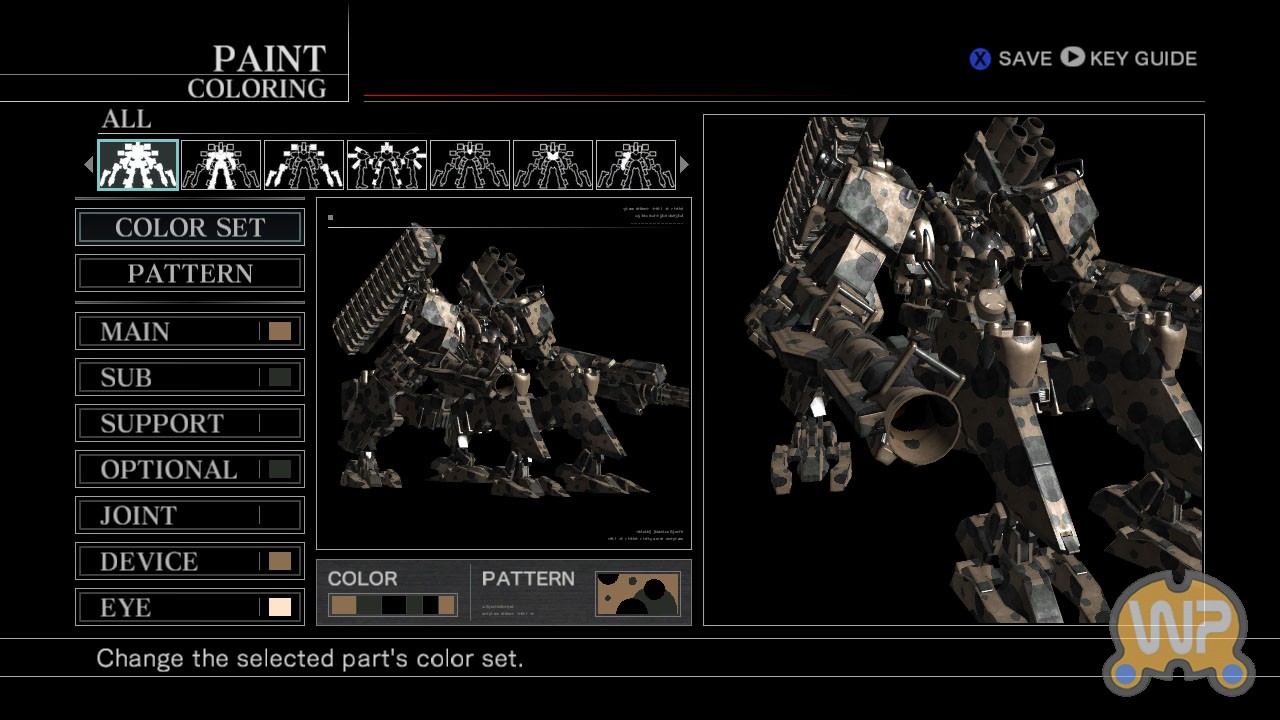The height and width of the screenshot is (720, 1280).
Task: Select the OPTIONAL color entry
Action: (x=190, y=470)
